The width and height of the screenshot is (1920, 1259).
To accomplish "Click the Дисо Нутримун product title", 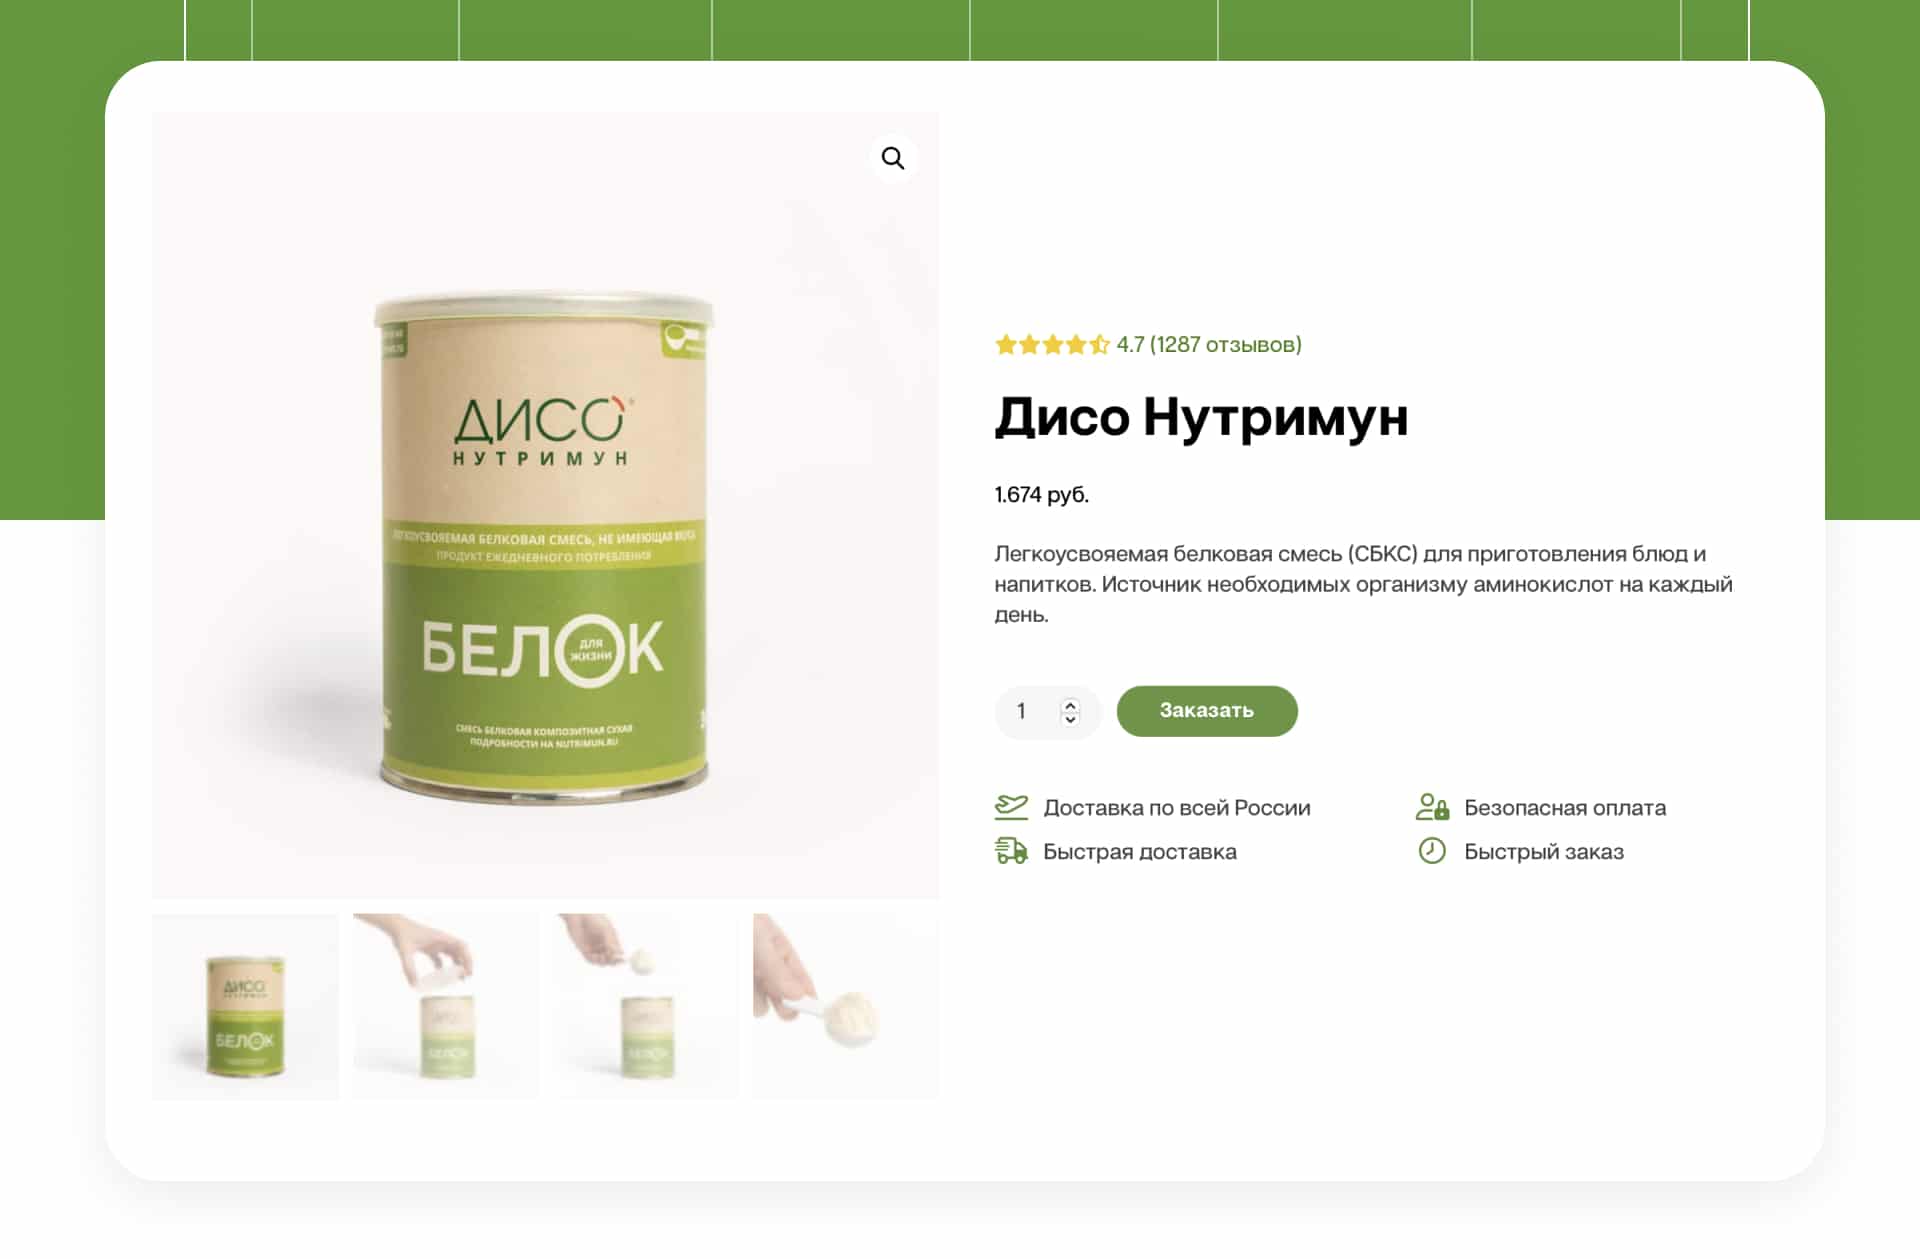I will [x=1201, y=417].
